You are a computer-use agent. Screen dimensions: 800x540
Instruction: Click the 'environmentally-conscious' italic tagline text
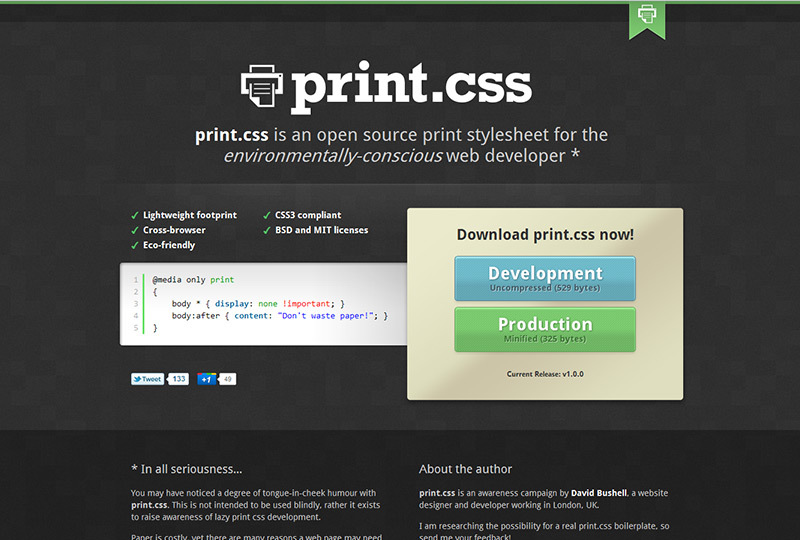pos(333,156)
